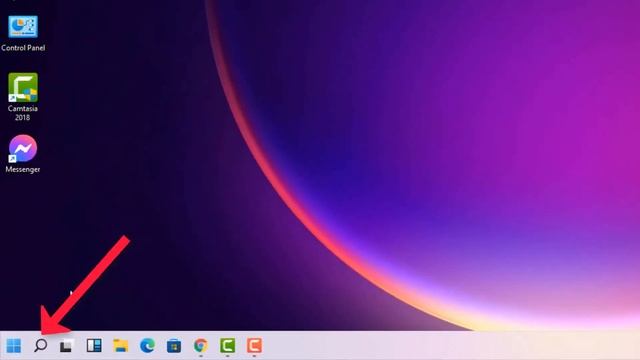Open orange Camtasia Recorder taskbar icon
640x360 pixels.
pos(254,346)
